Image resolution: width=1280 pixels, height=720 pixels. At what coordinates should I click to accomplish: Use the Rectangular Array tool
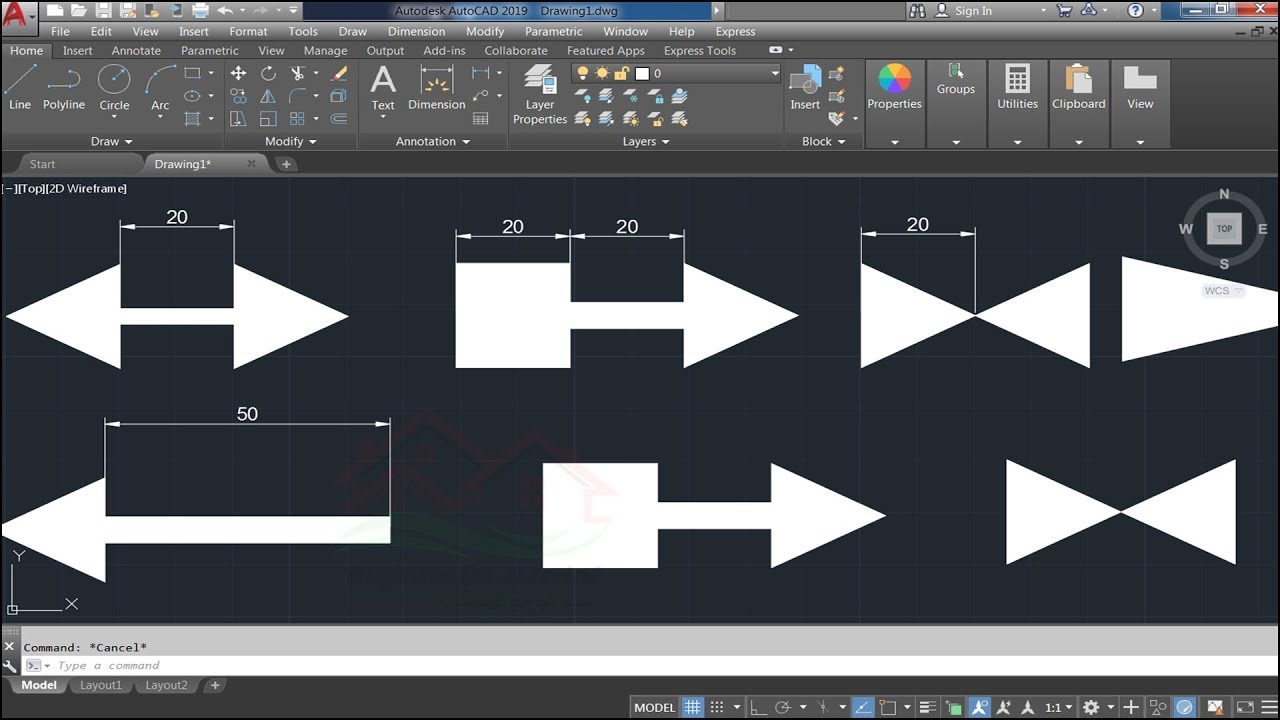(298, 119)
